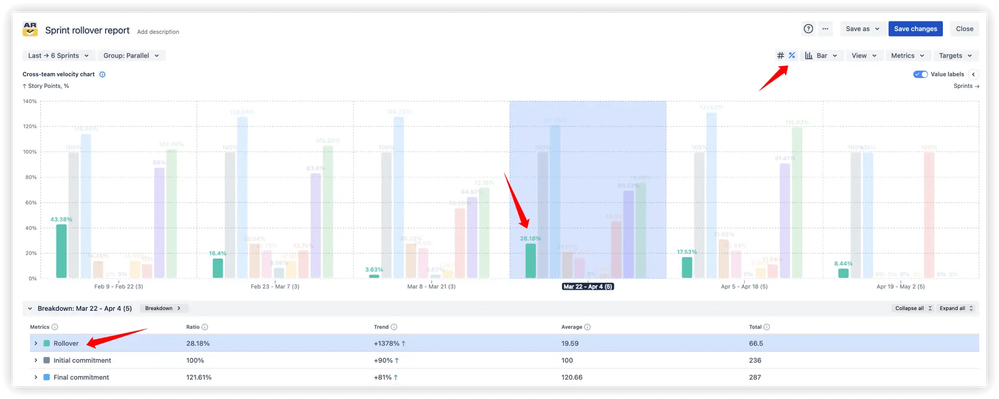
Task: Click the Sprint rollover report title
Action: coord(87,30)
